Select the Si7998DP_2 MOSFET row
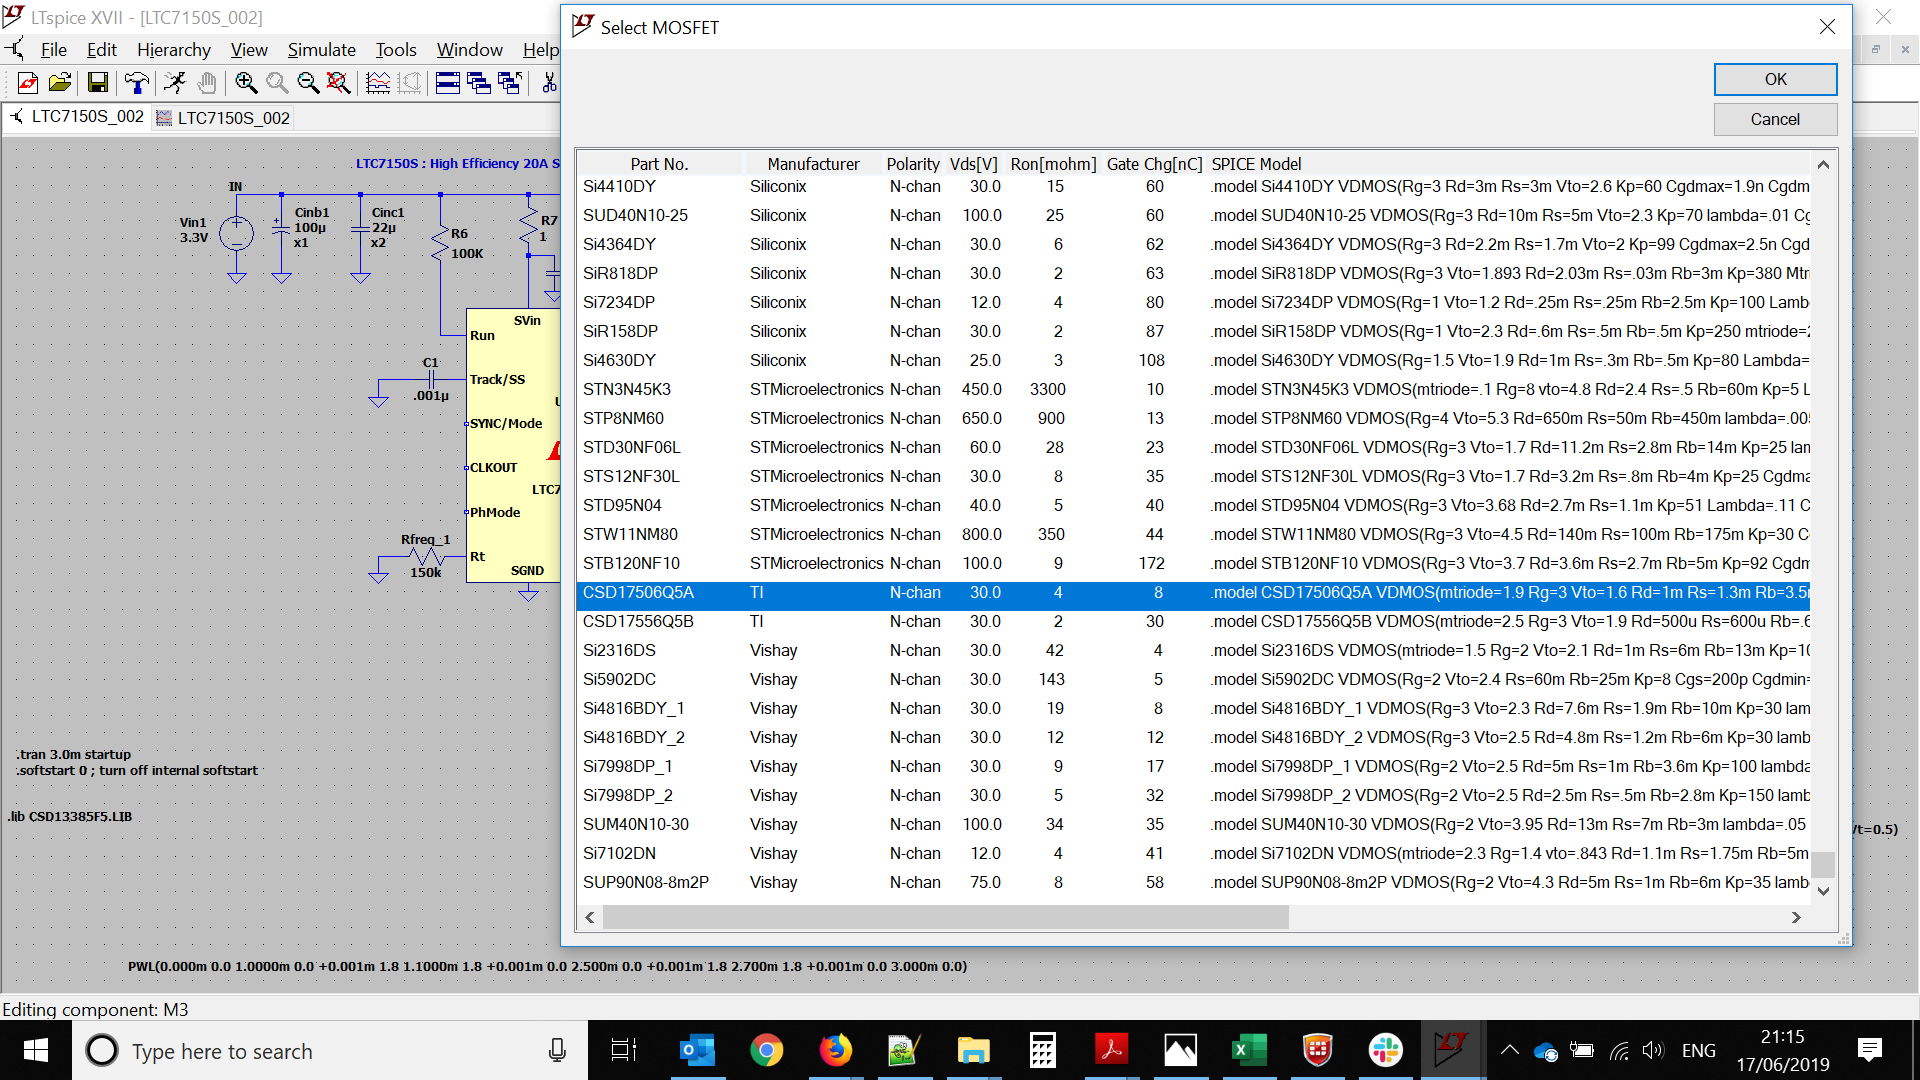This screenshot has height=1080, width=1920. coord(1194,796)
